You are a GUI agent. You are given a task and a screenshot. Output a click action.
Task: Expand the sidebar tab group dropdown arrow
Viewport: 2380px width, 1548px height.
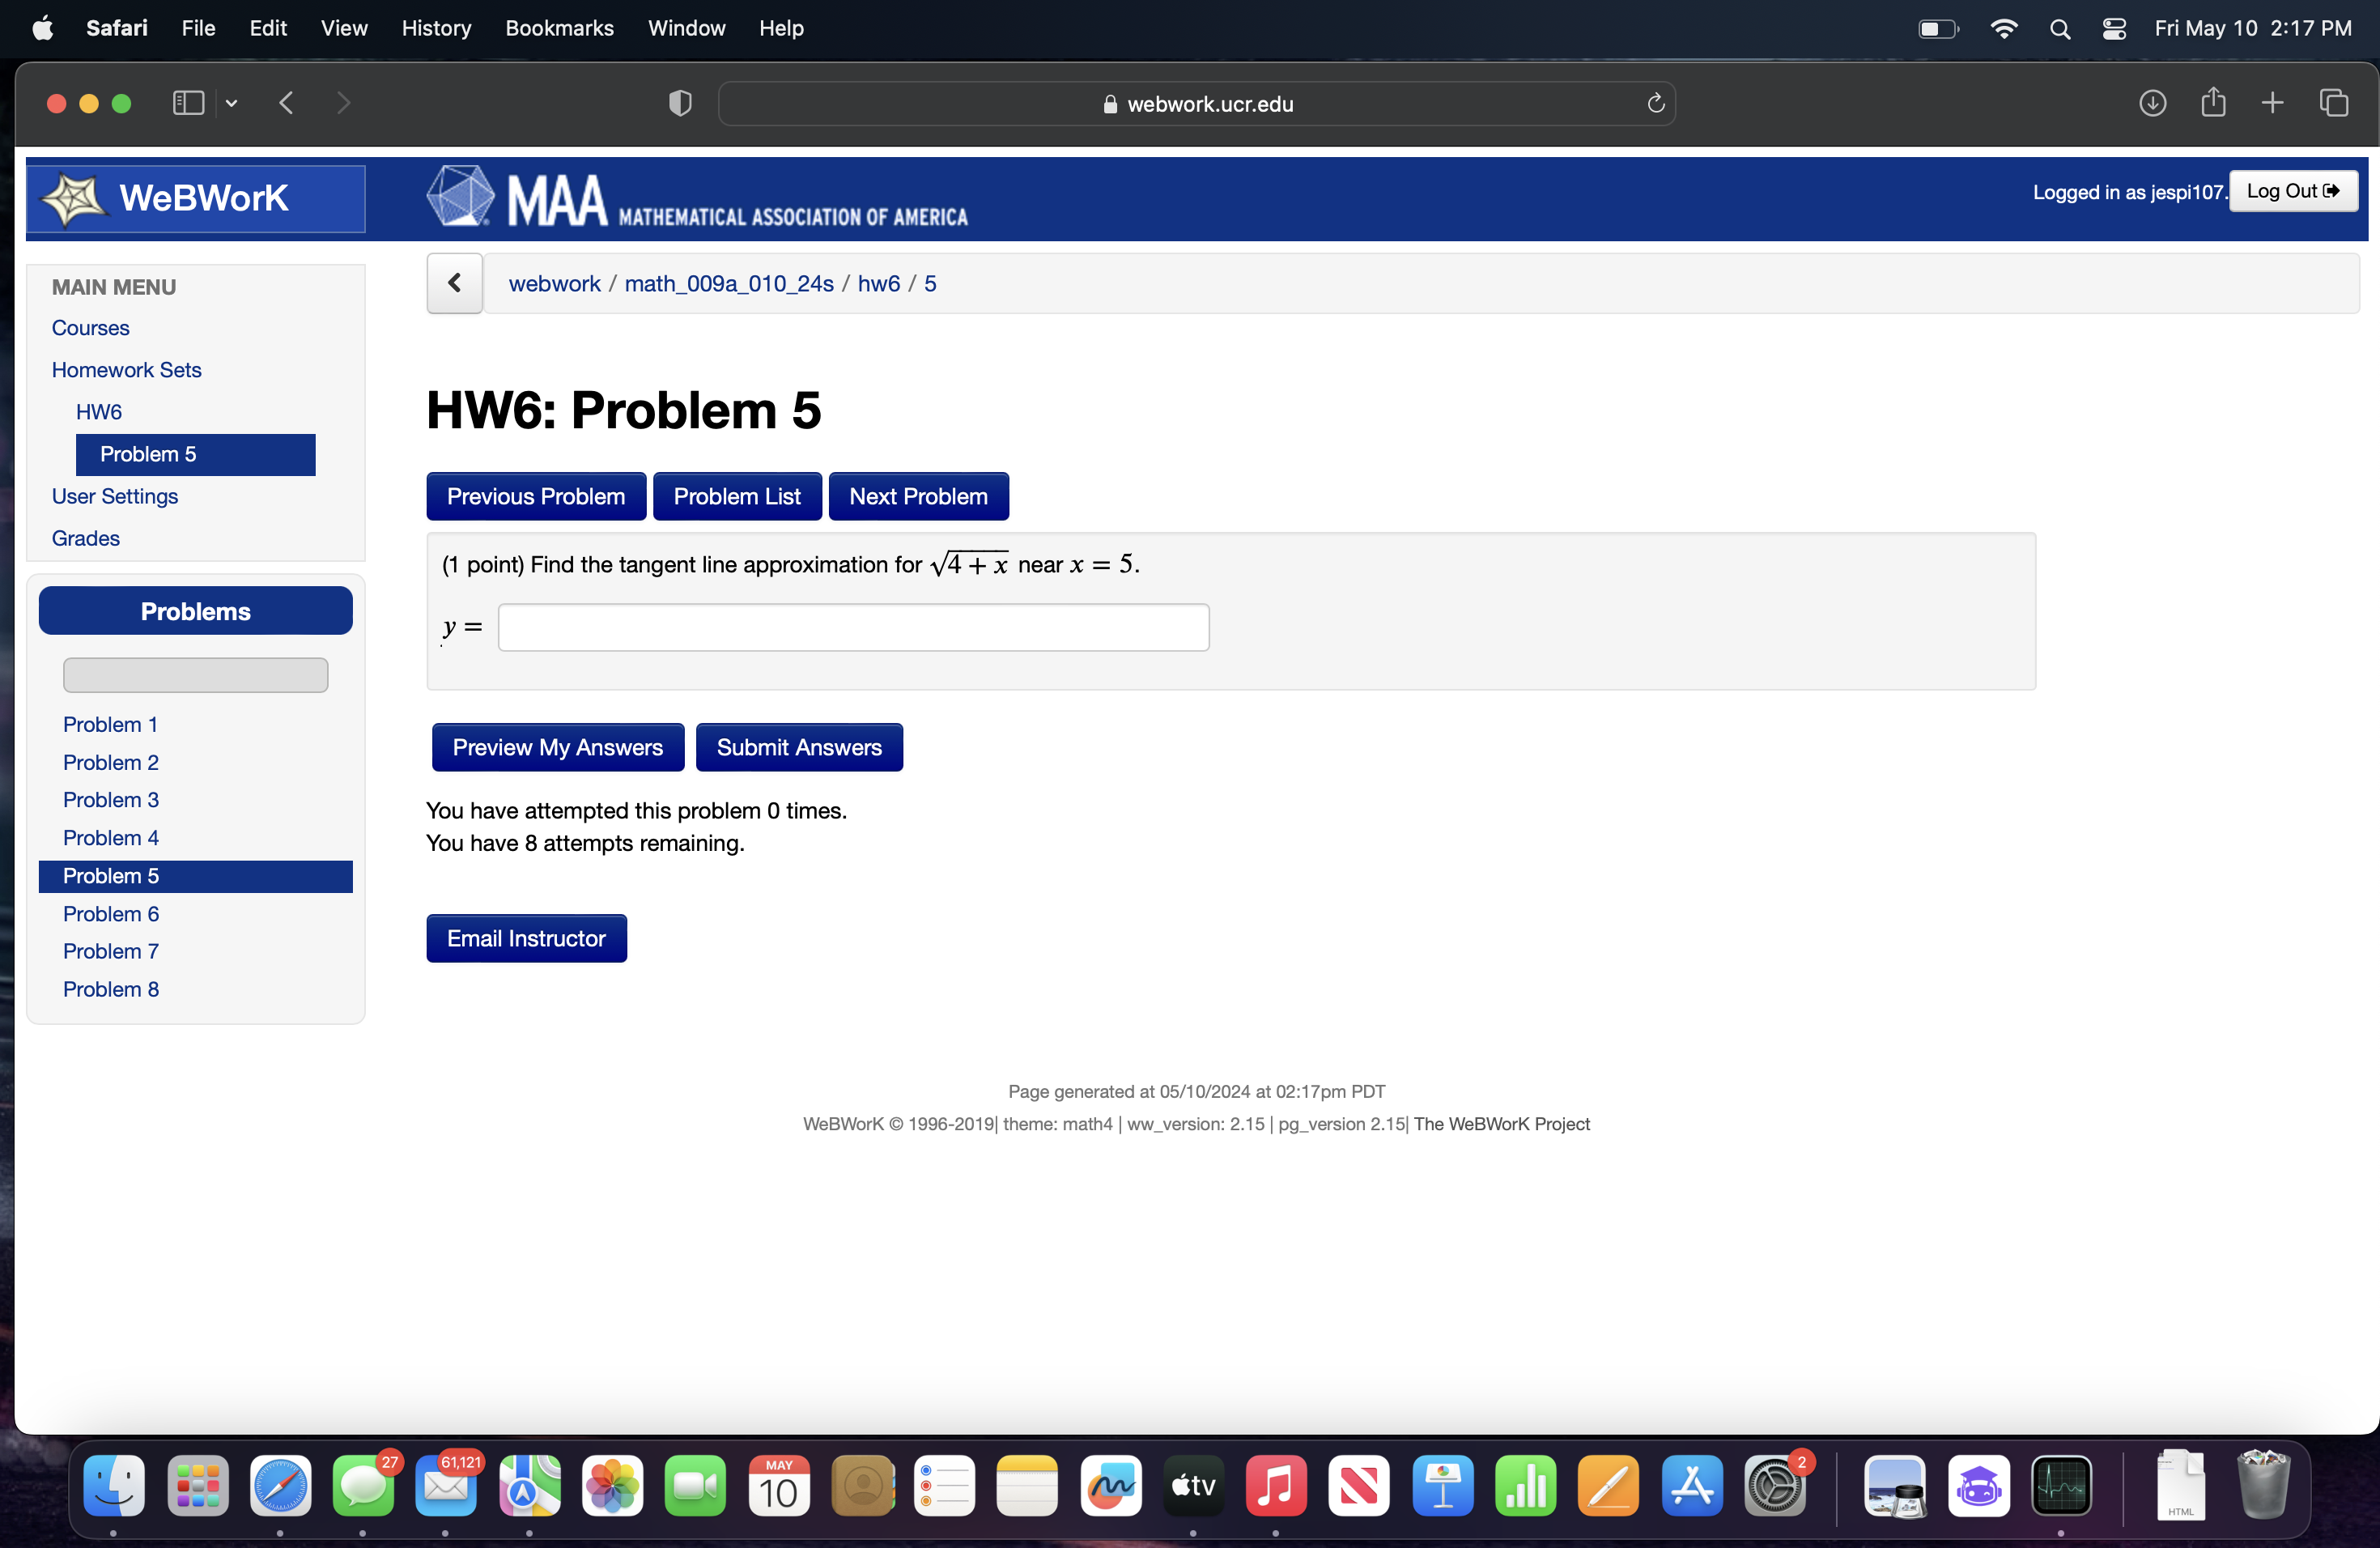(231, 103)
